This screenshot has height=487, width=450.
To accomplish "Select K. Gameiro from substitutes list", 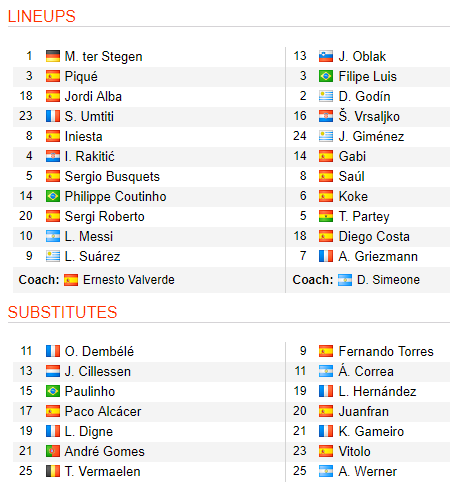I will coord(371,431).
